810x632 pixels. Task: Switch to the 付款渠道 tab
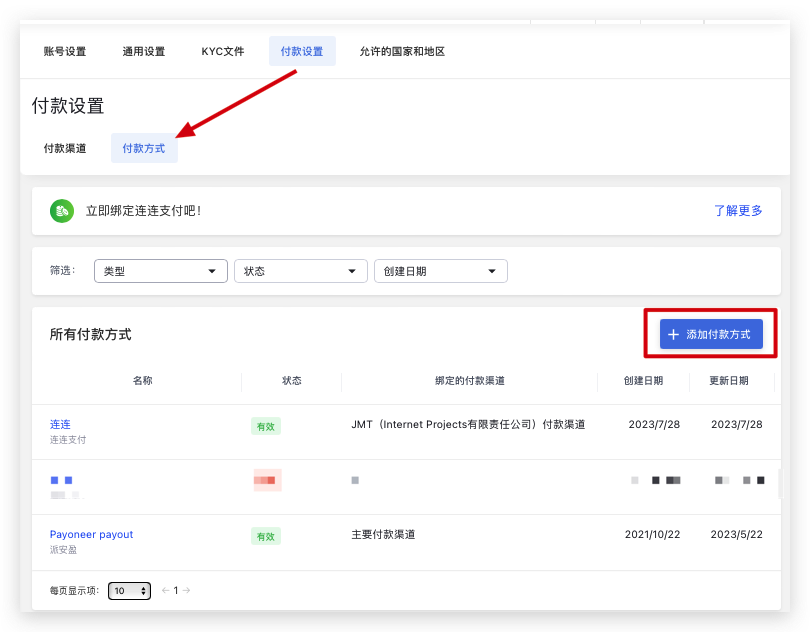click(65, 148)
